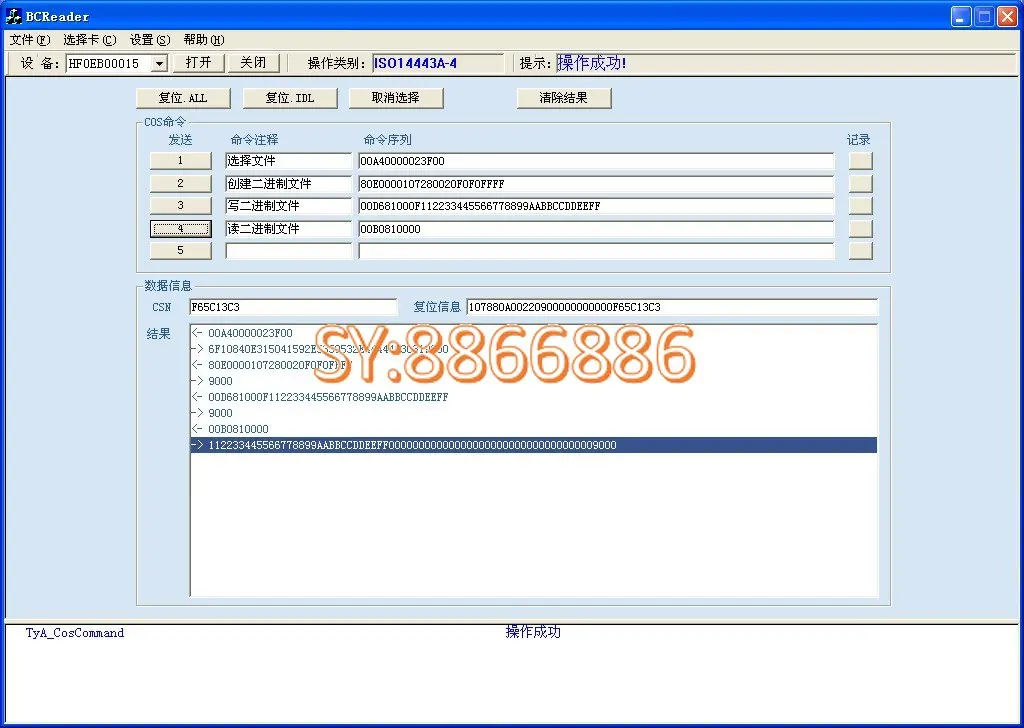Toggle the 记录 box for command row 1
Image resolution: width=1024 pixels, height=728 pixels.
[861, 161]
